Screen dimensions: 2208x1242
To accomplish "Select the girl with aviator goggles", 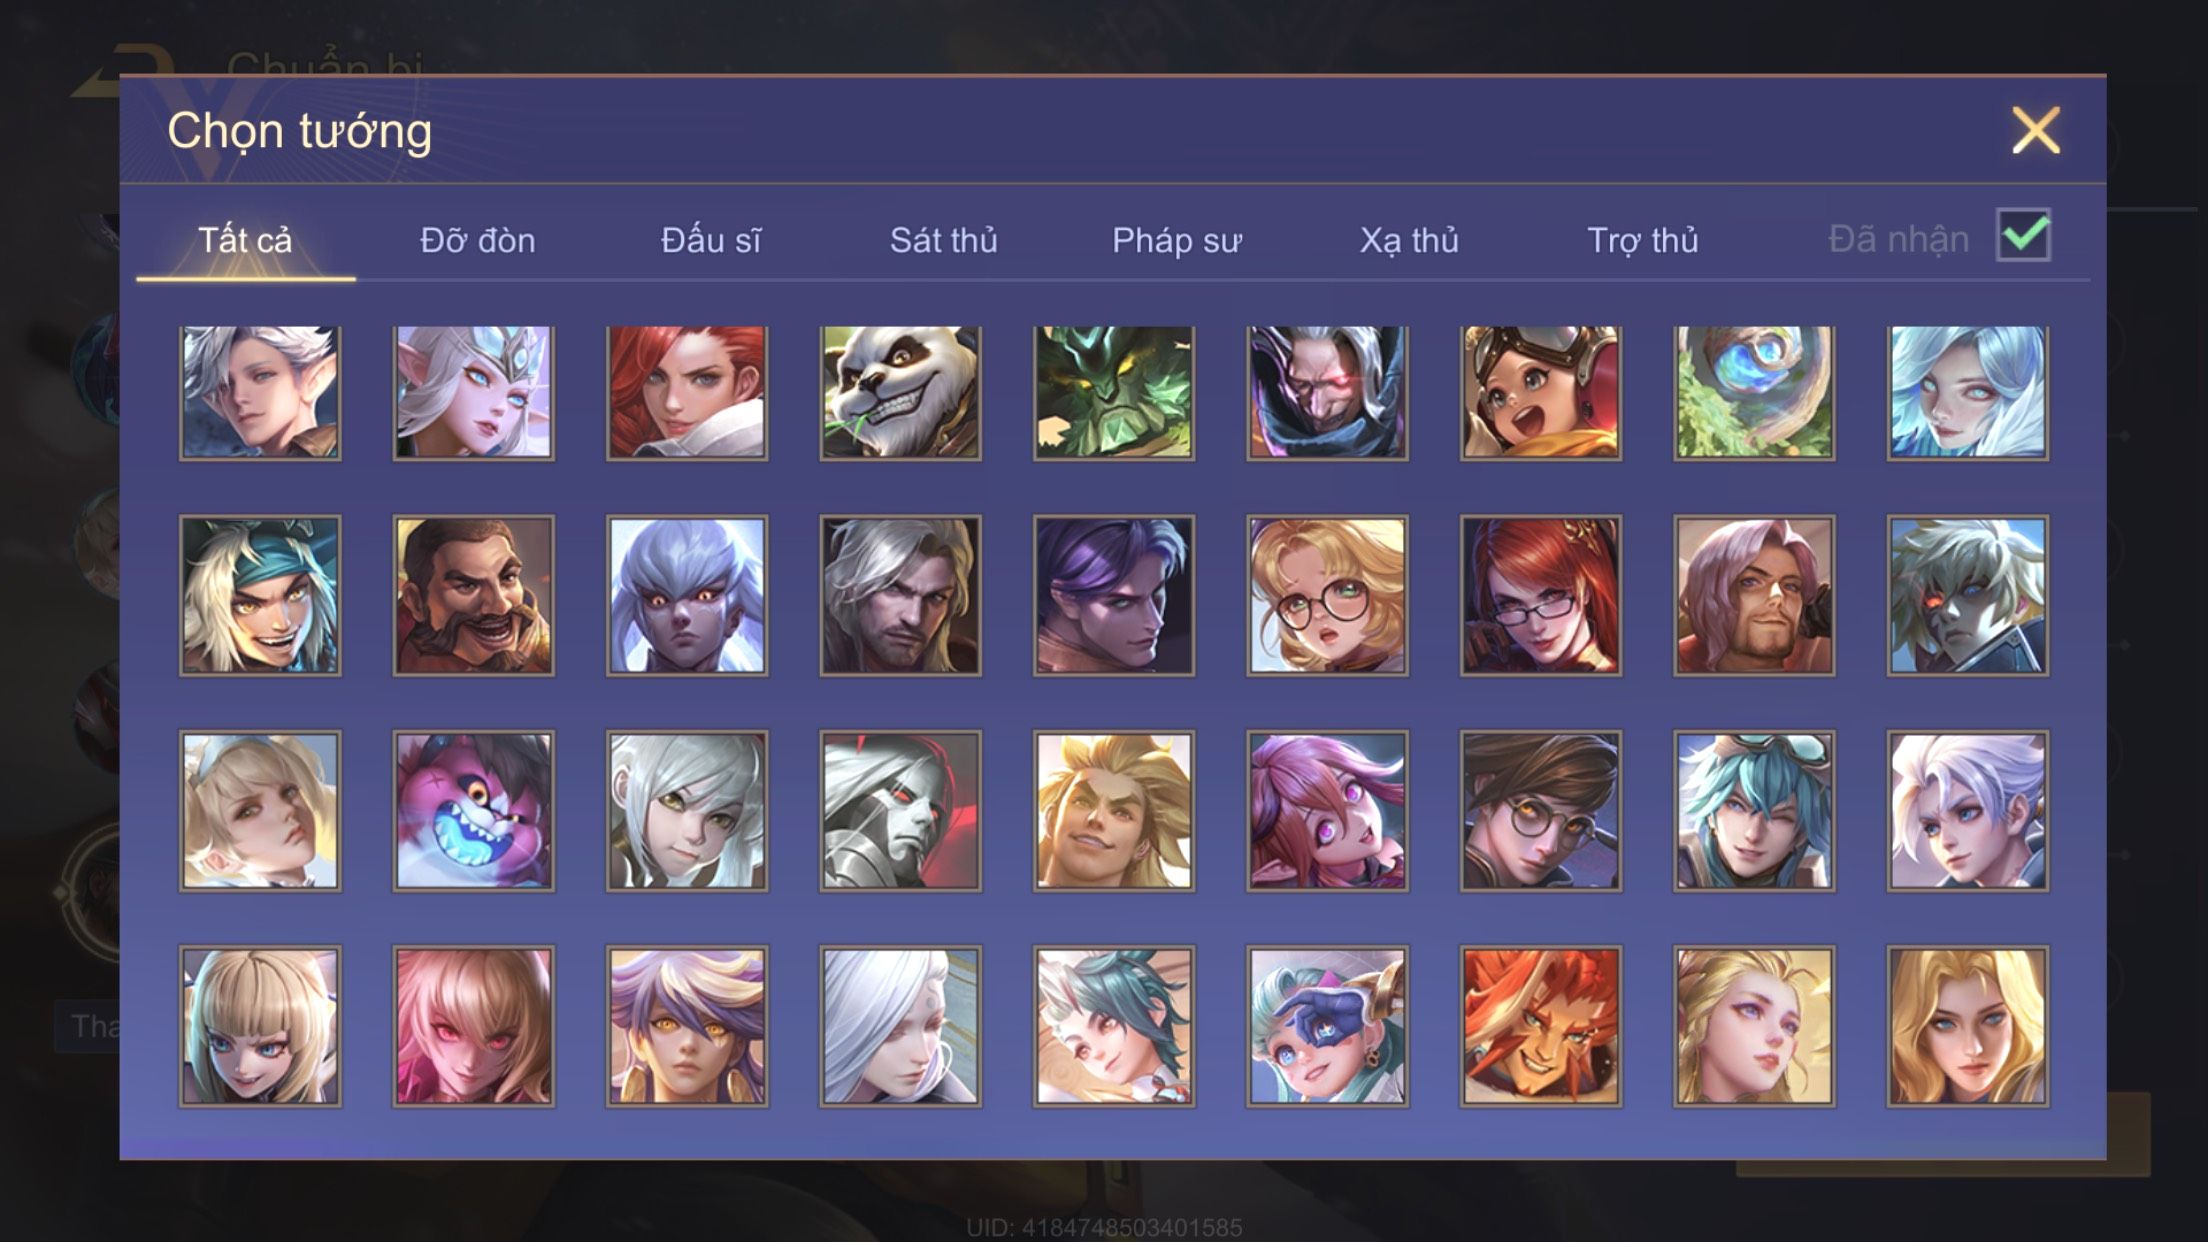I will [1541, 392].
